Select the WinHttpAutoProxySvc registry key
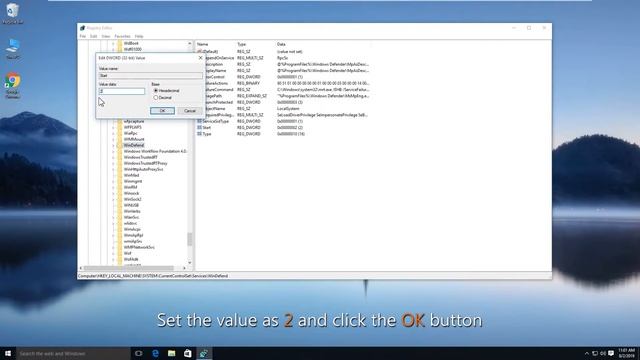 coord(143,169)
